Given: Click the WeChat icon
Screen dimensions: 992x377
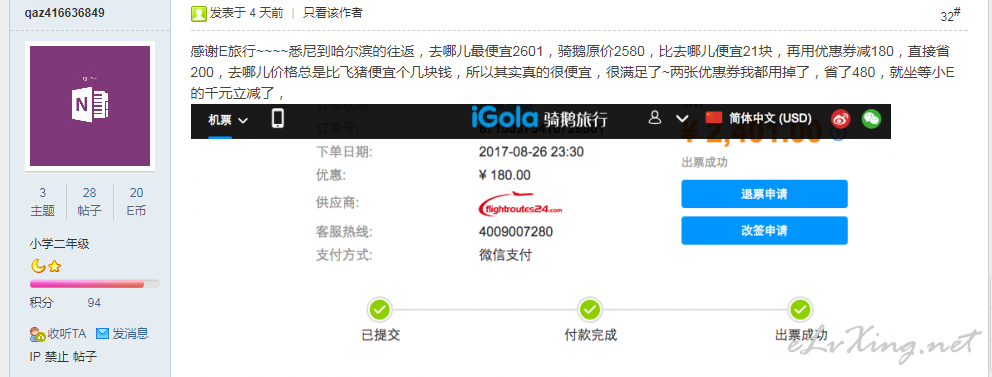Looking at the screenshot, I should 871,119.
